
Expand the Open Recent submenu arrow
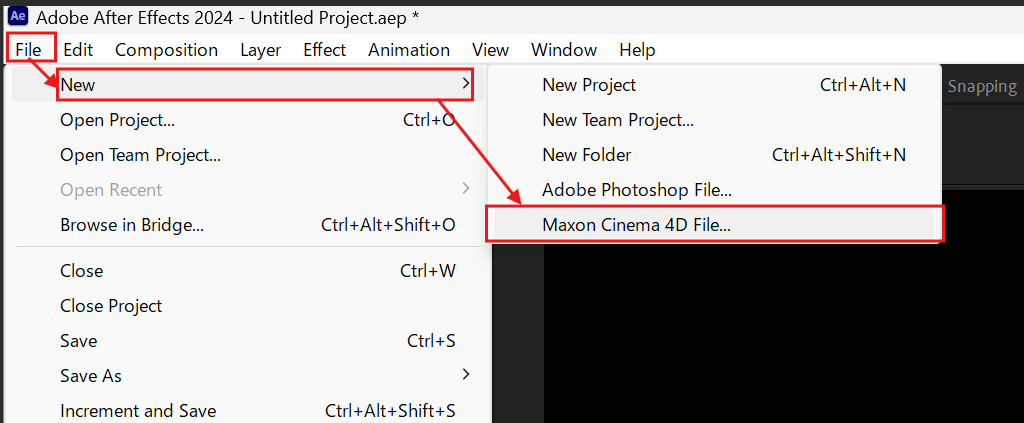465,189
